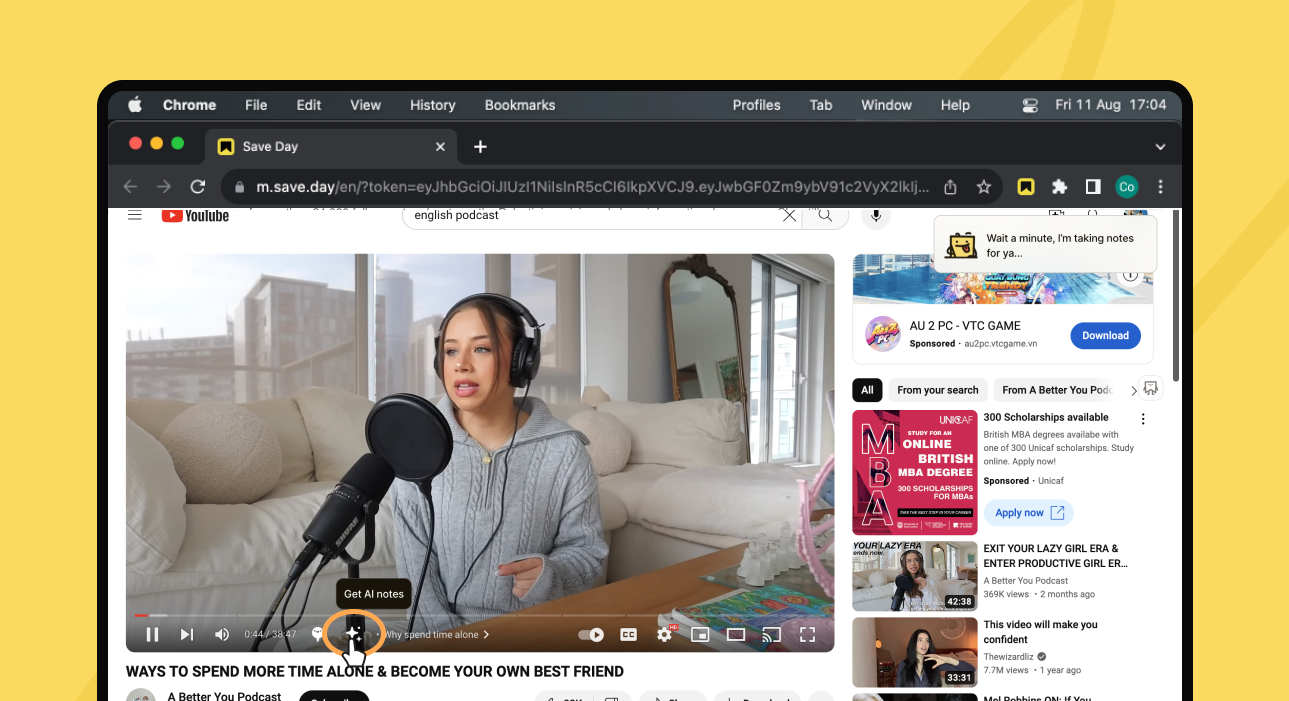
Task: Close the Save Day tab
Action: click(440, 146)
